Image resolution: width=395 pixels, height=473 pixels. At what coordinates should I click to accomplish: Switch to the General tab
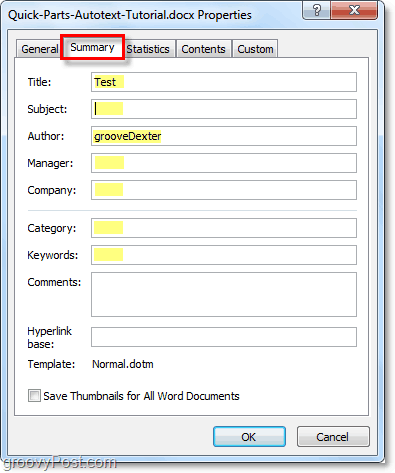pos(39,49)
